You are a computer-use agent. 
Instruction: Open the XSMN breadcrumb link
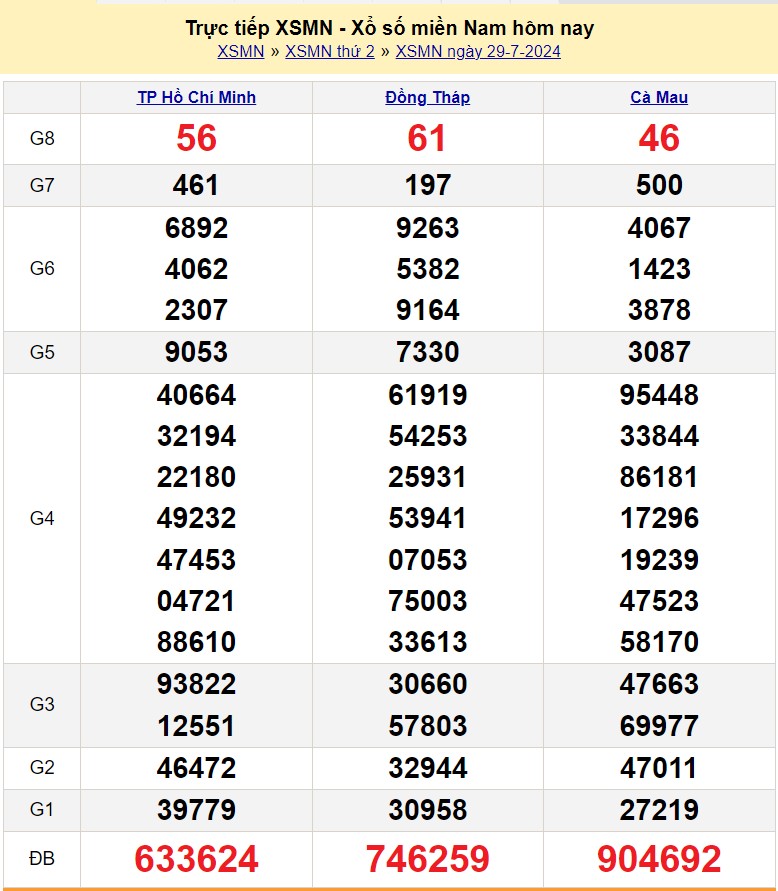[x=240, y=52]
